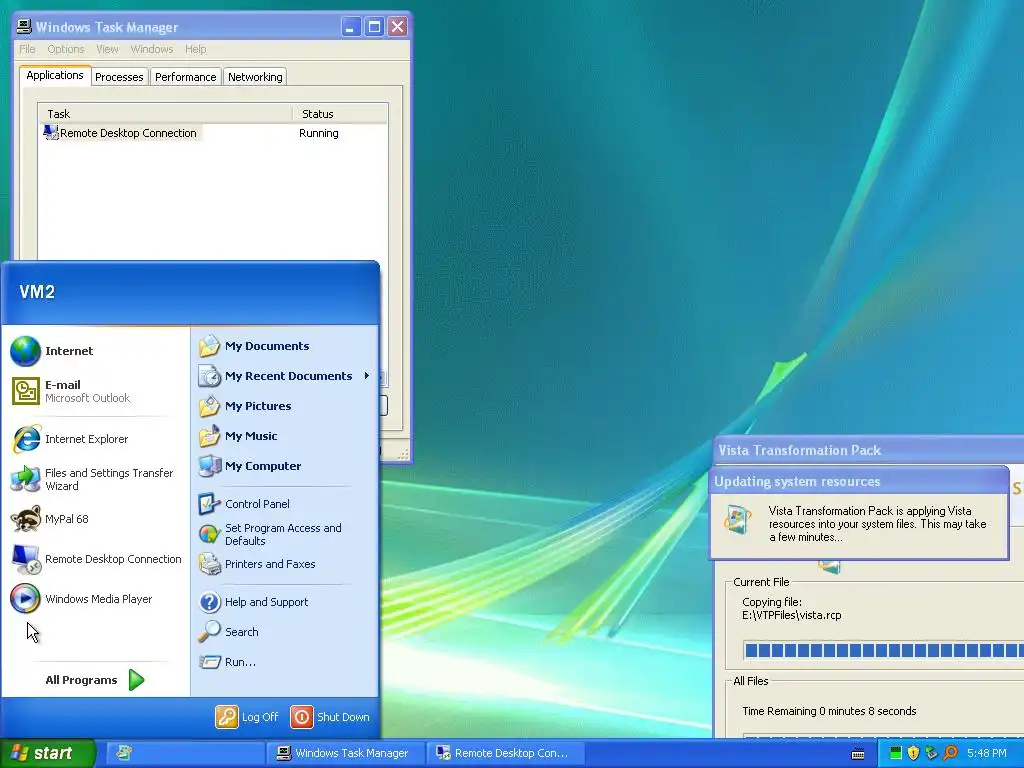This screenshot has width=1024, height=768.
Task: Open the Run... dialog
Action: 227,662
